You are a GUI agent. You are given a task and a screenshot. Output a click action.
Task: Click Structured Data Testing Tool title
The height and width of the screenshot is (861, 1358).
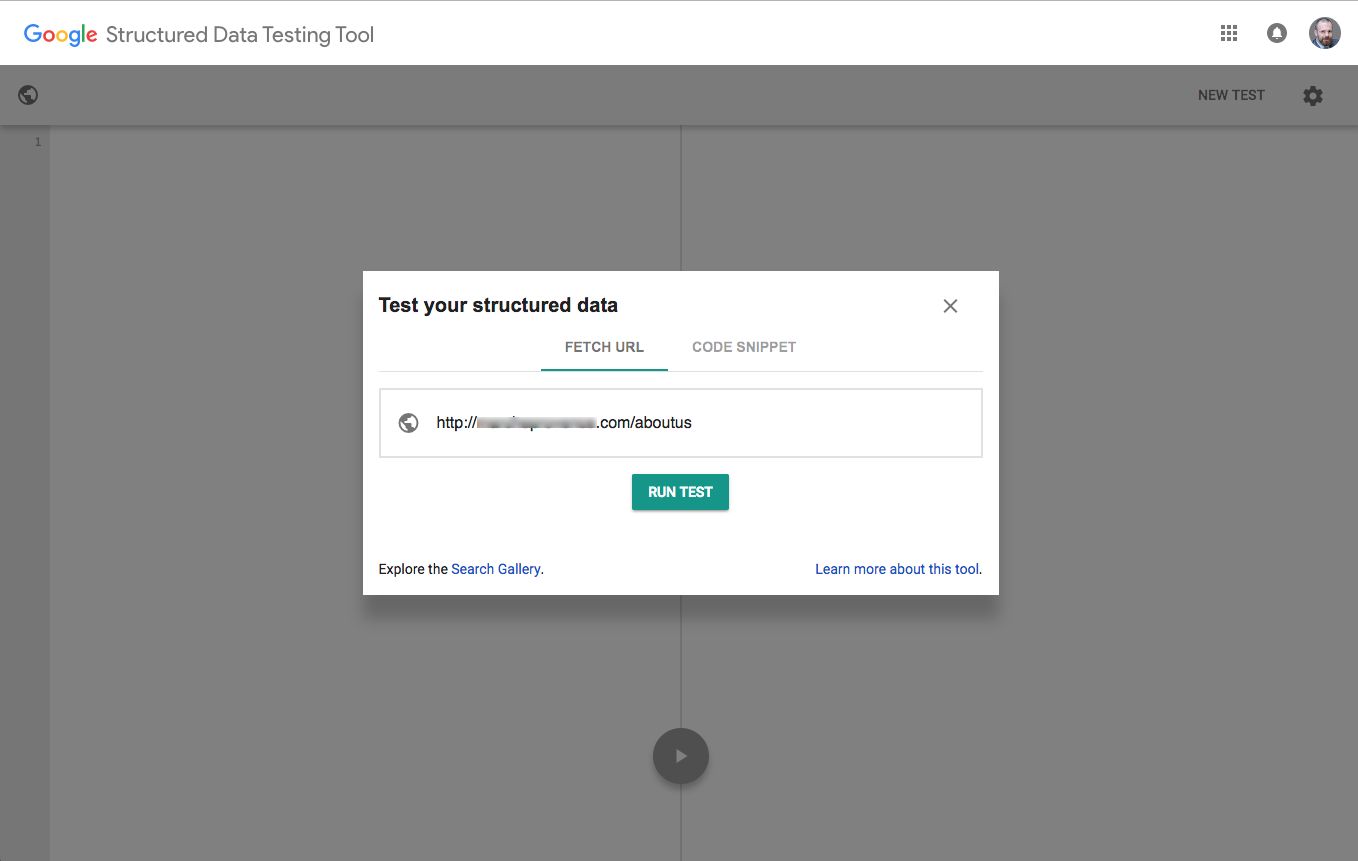(240, 34)
